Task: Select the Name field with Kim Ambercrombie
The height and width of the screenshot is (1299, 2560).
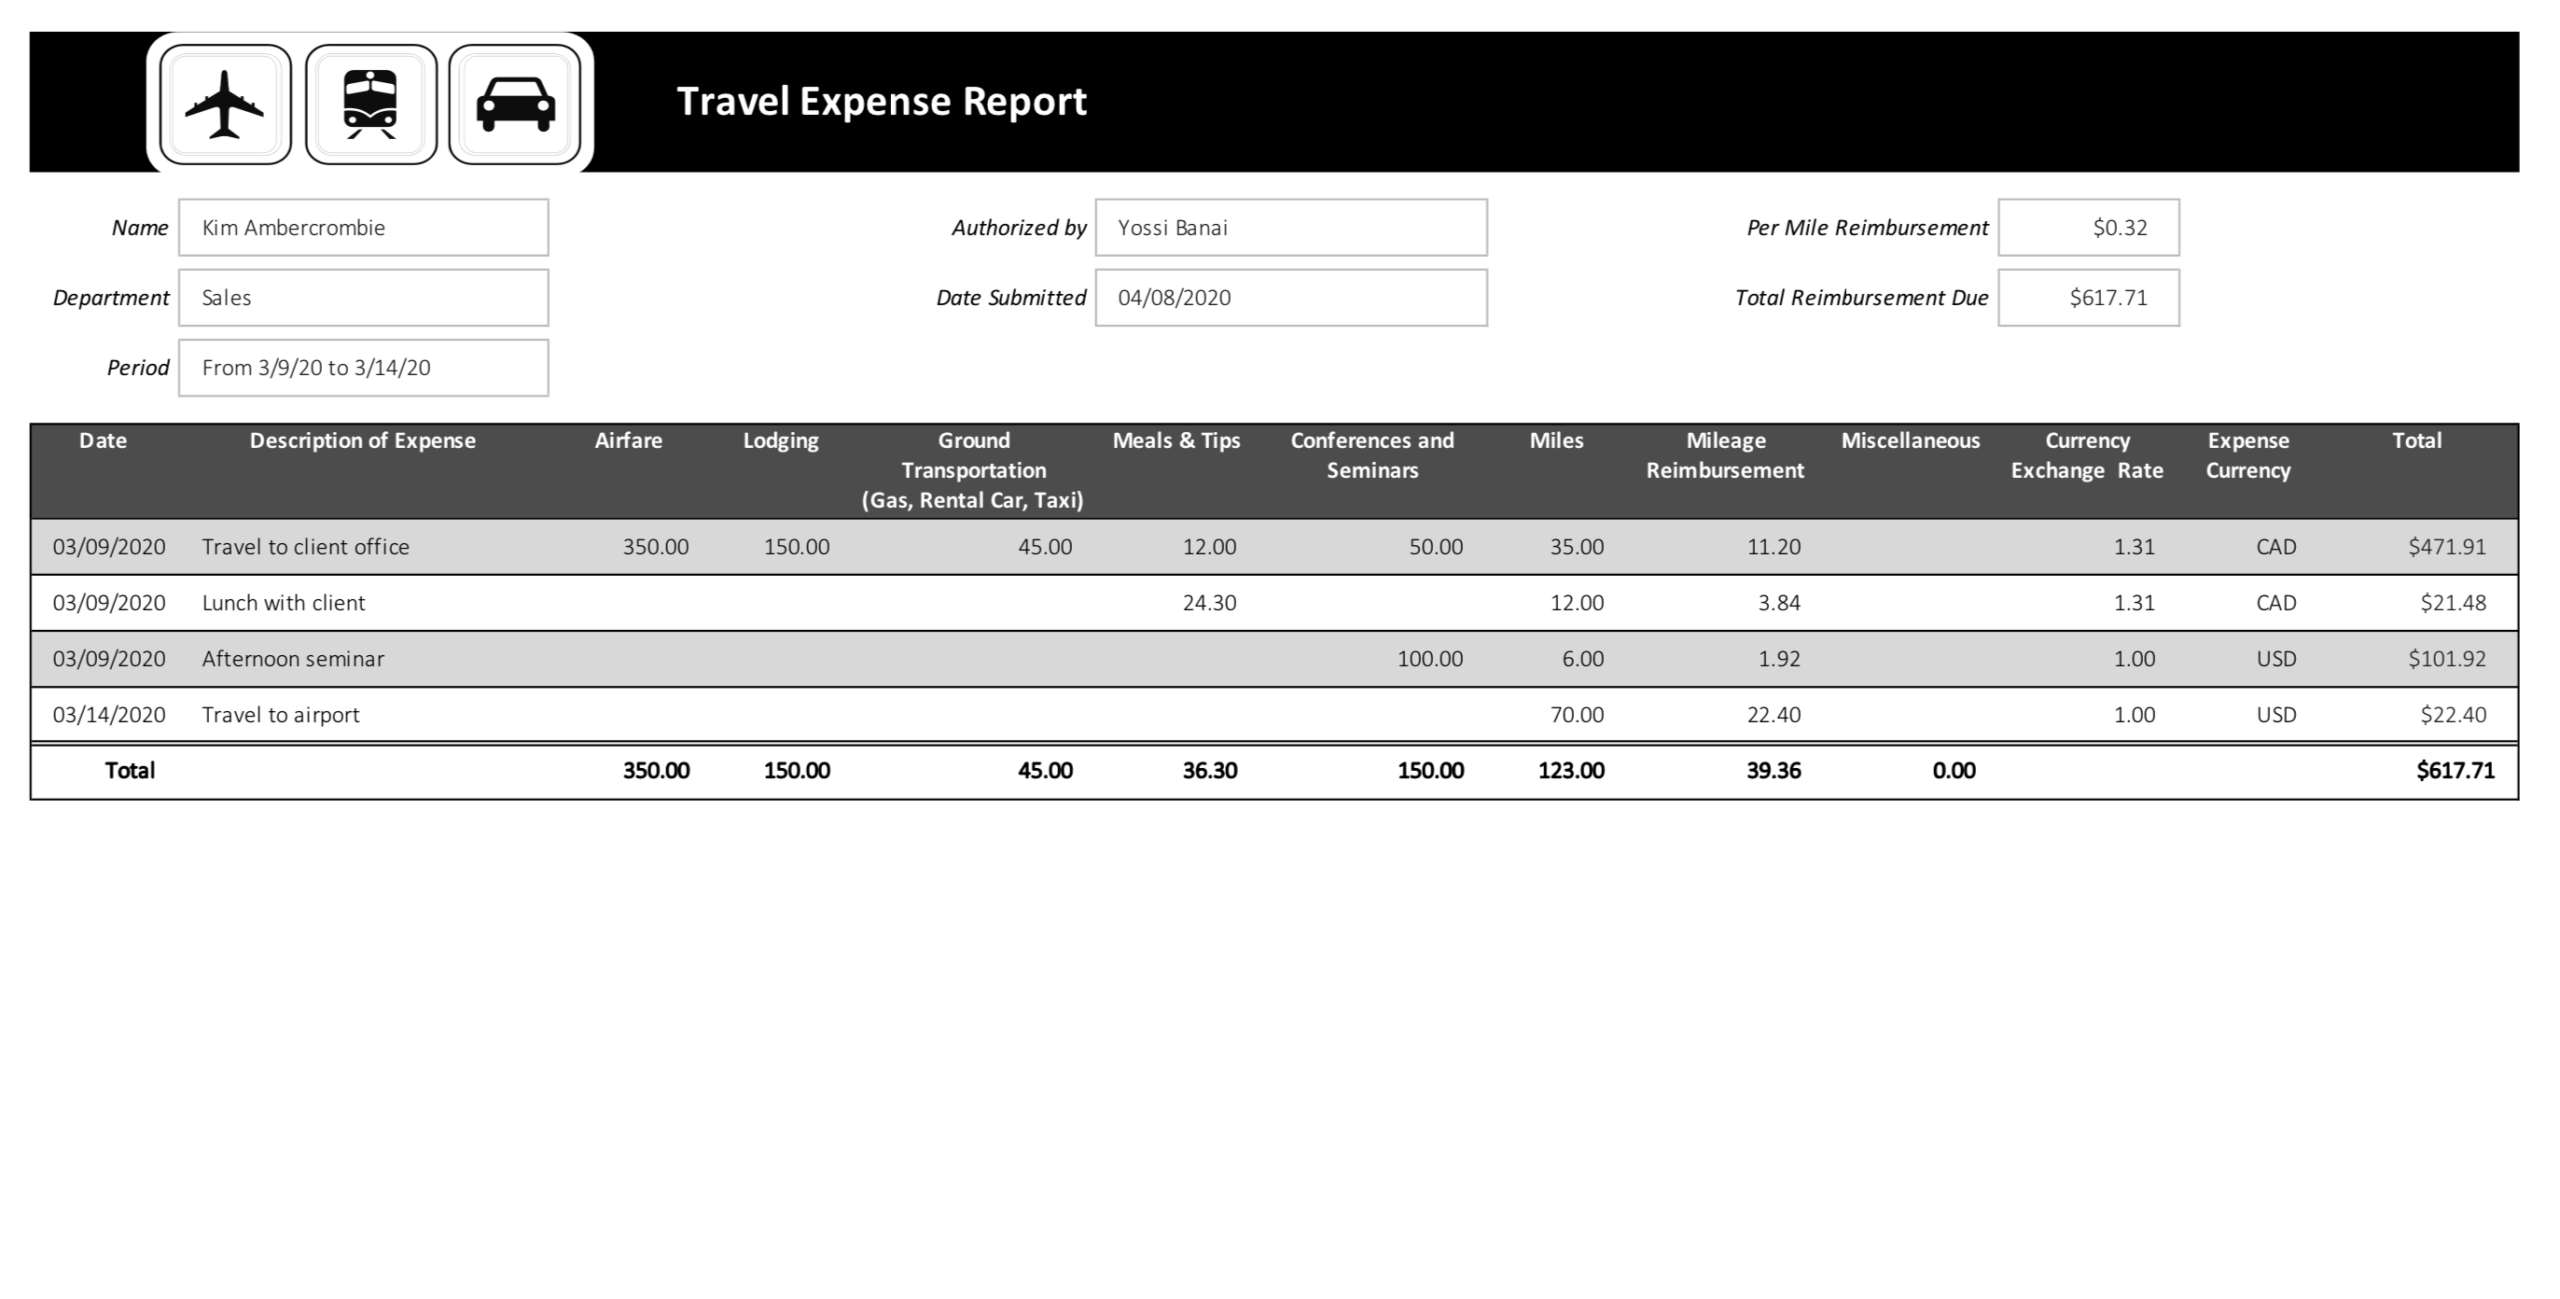Action: 363,227
